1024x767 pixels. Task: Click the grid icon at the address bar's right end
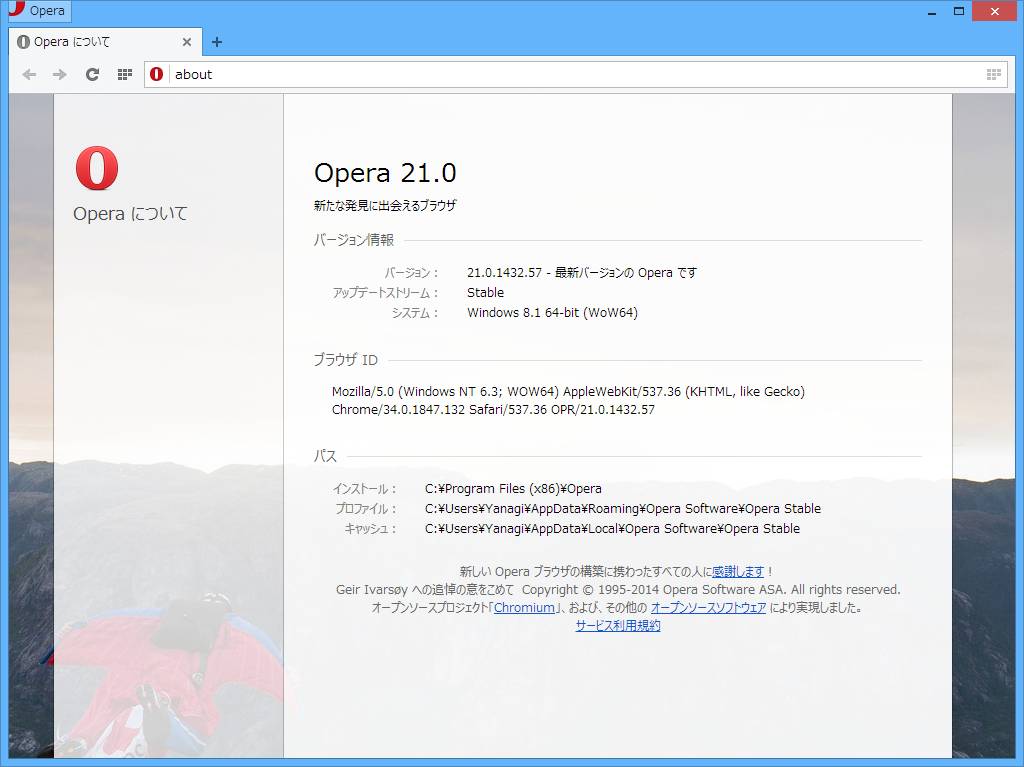pos(993,74)
